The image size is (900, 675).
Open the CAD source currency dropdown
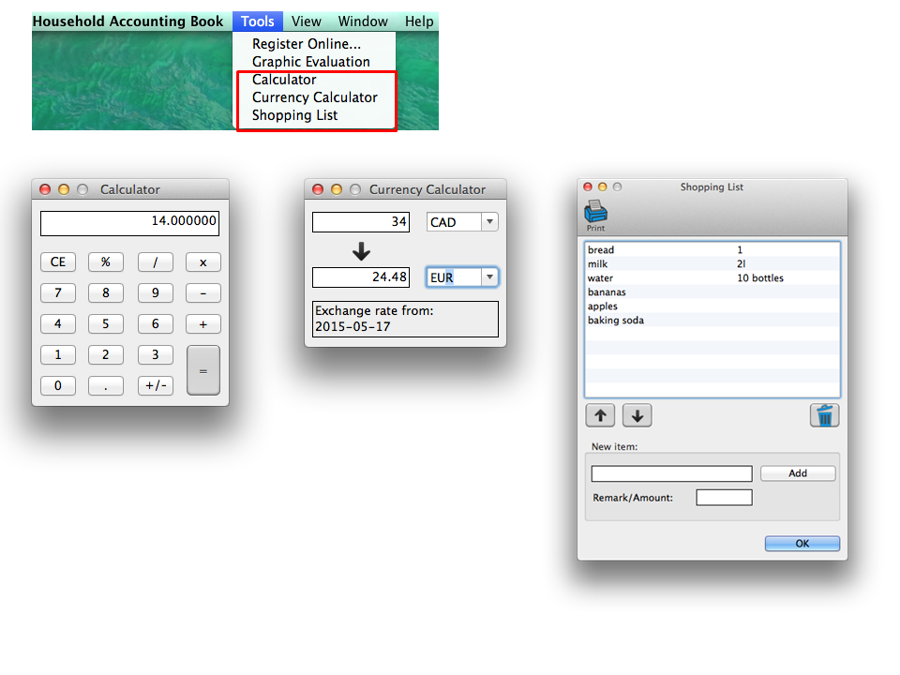point(462,222)
